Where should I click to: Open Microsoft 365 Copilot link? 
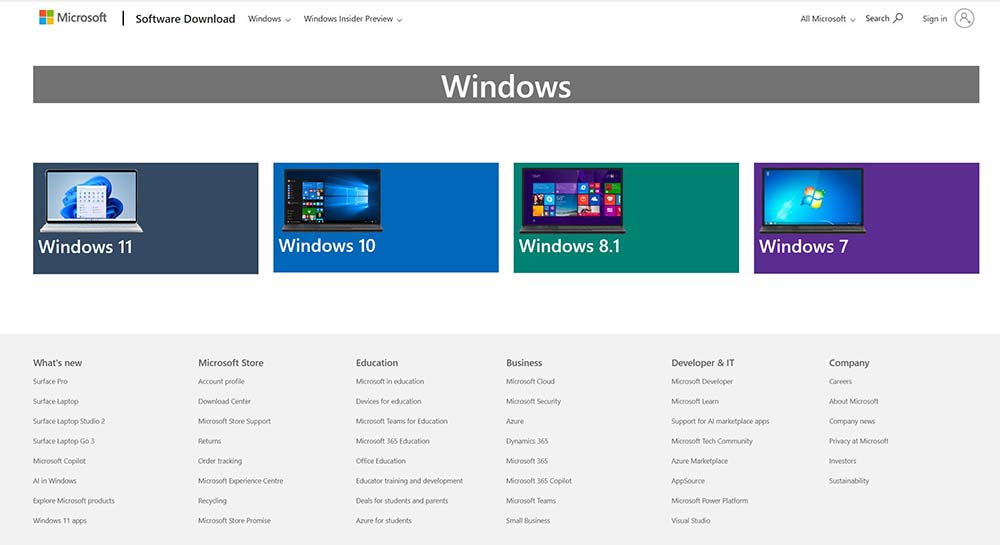tap(539, 481)
